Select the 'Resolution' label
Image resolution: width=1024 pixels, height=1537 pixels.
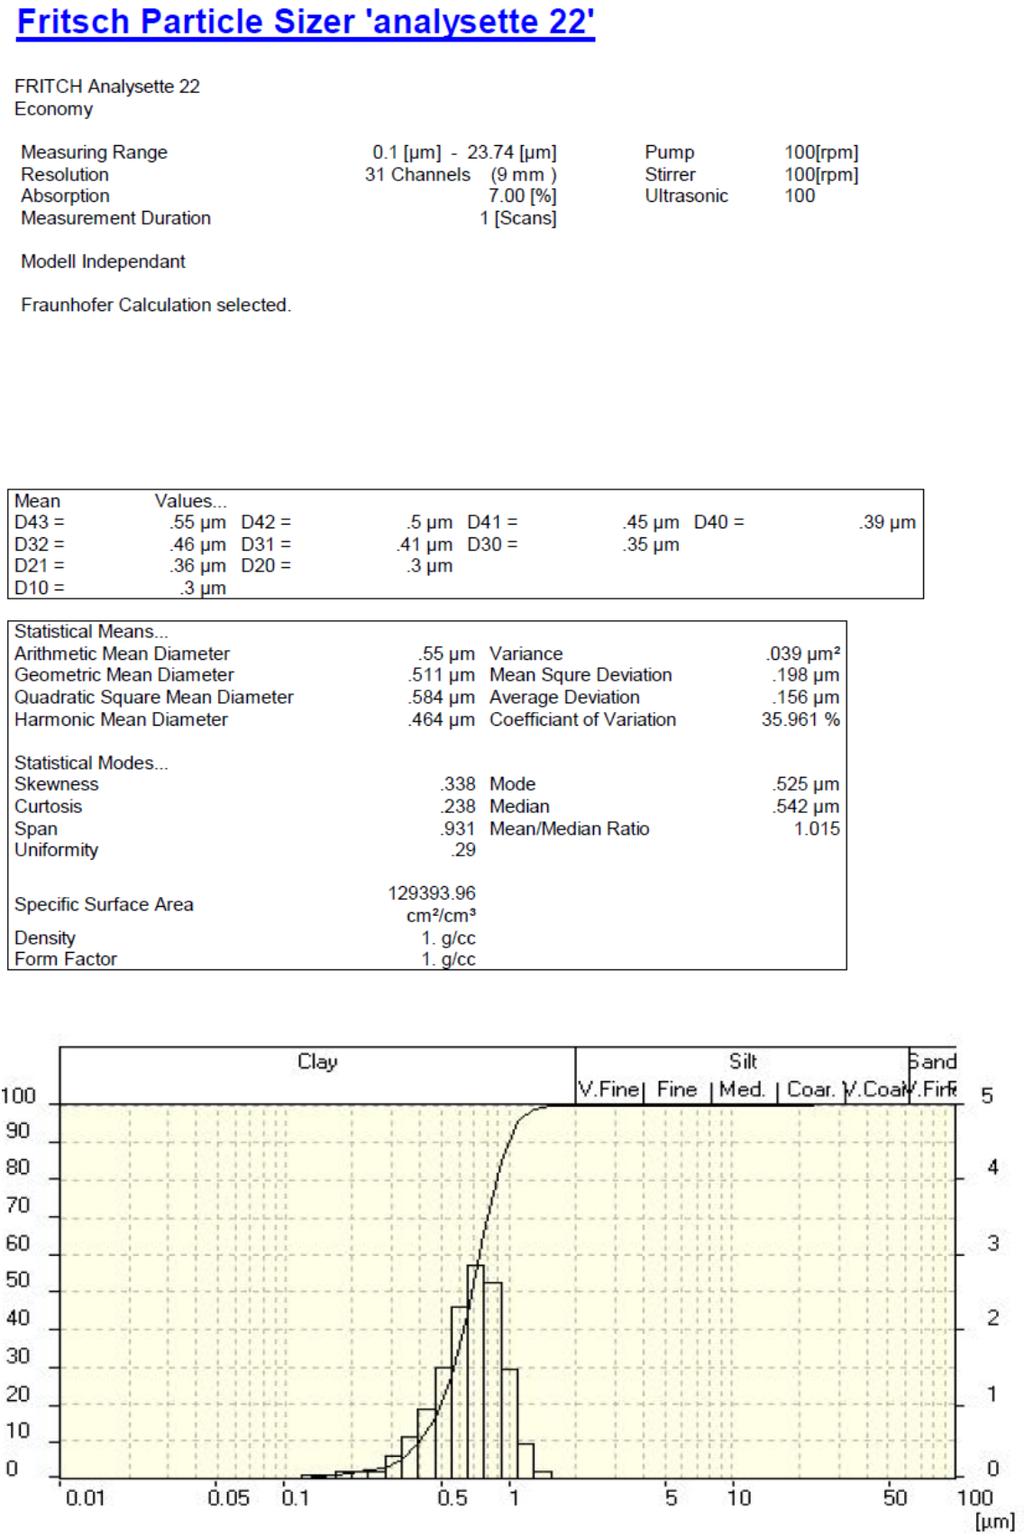[65, 174]
